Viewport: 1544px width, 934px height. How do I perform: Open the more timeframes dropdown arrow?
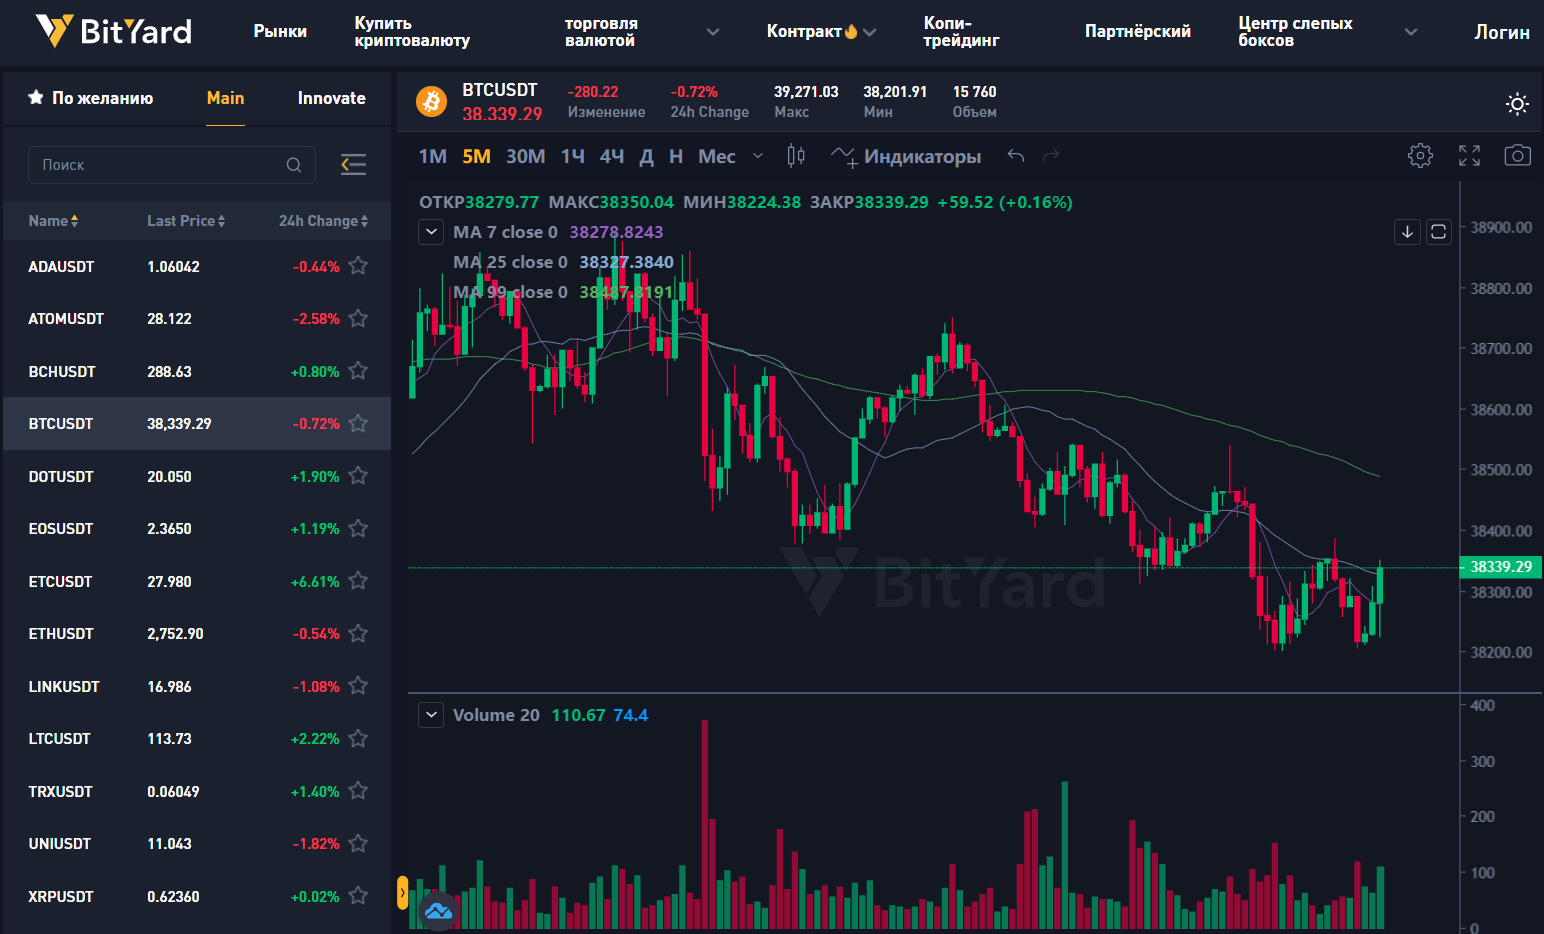tap(758, 156)
